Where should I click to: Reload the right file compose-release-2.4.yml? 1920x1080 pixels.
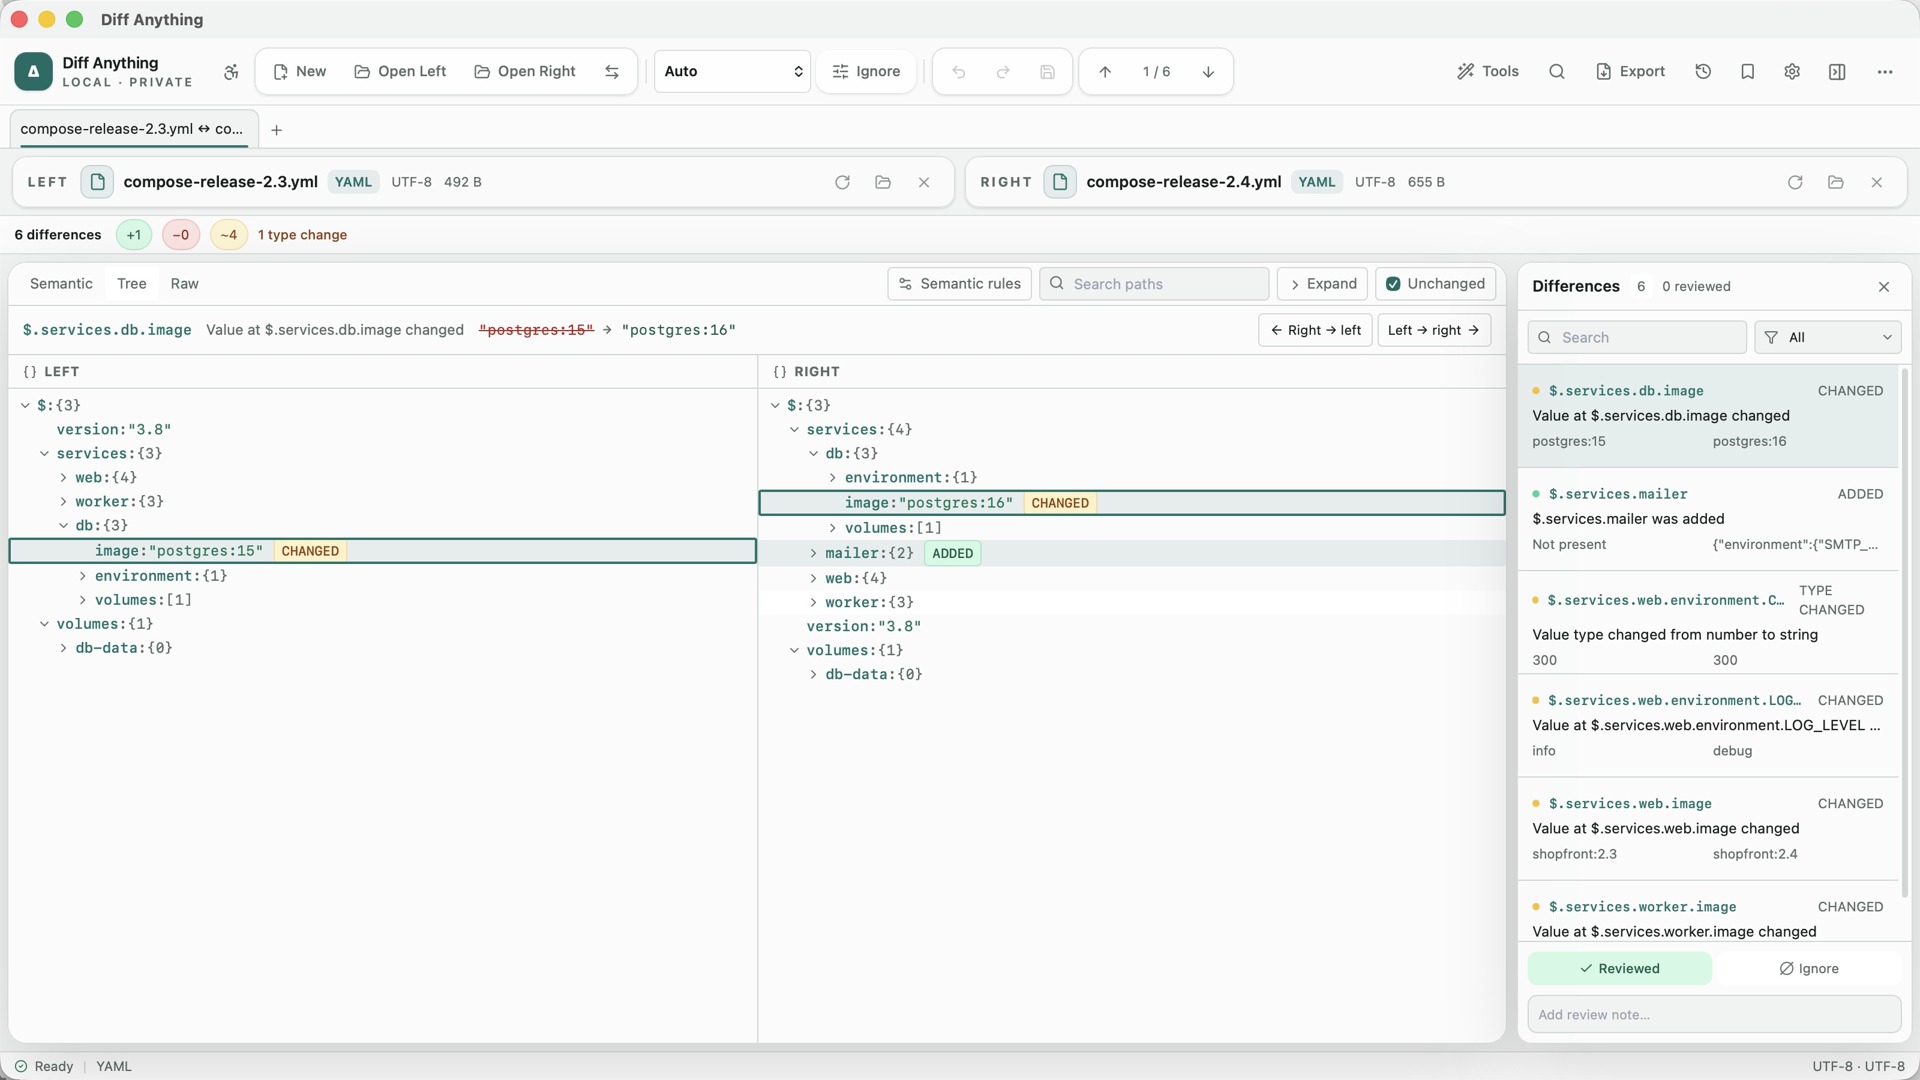pyautogui.click(x=1795, y=182)
